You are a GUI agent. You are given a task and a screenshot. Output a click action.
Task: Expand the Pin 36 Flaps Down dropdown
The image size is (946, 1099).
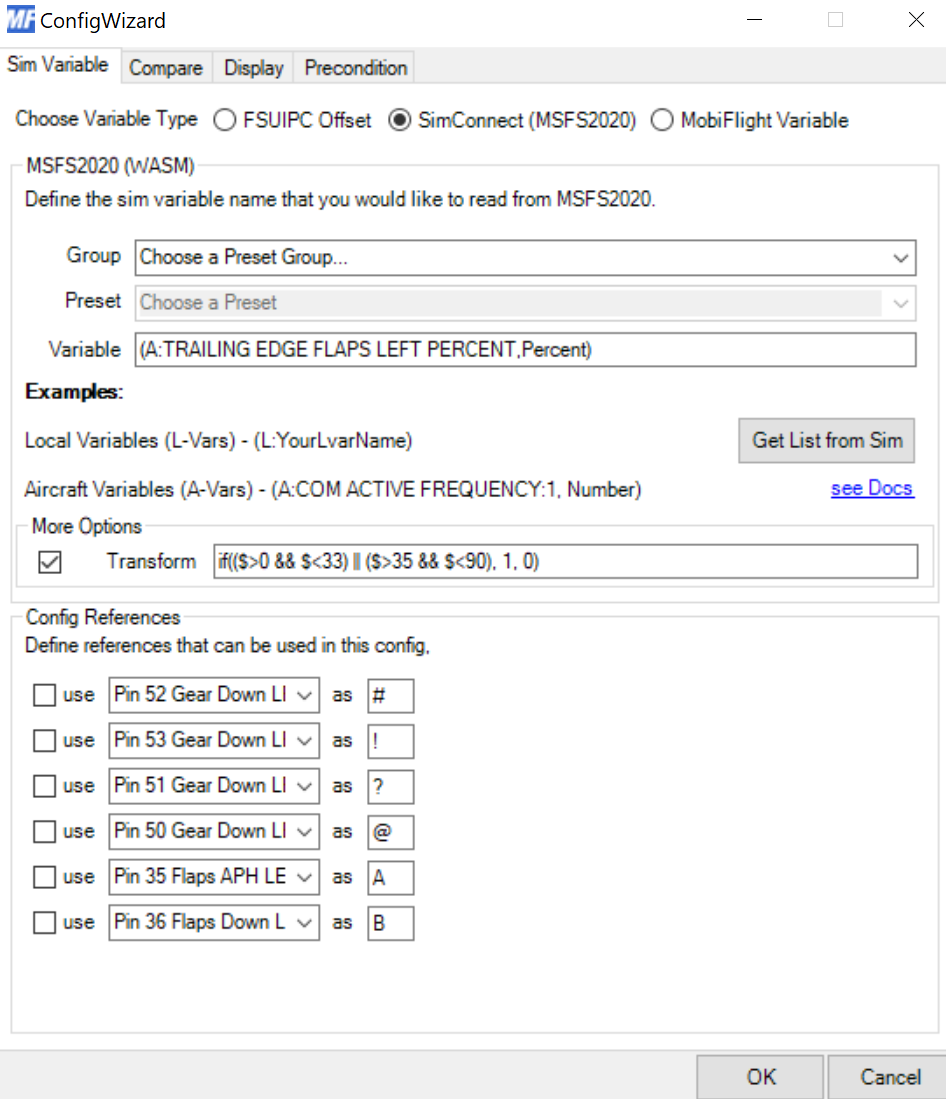pos(214,922)
